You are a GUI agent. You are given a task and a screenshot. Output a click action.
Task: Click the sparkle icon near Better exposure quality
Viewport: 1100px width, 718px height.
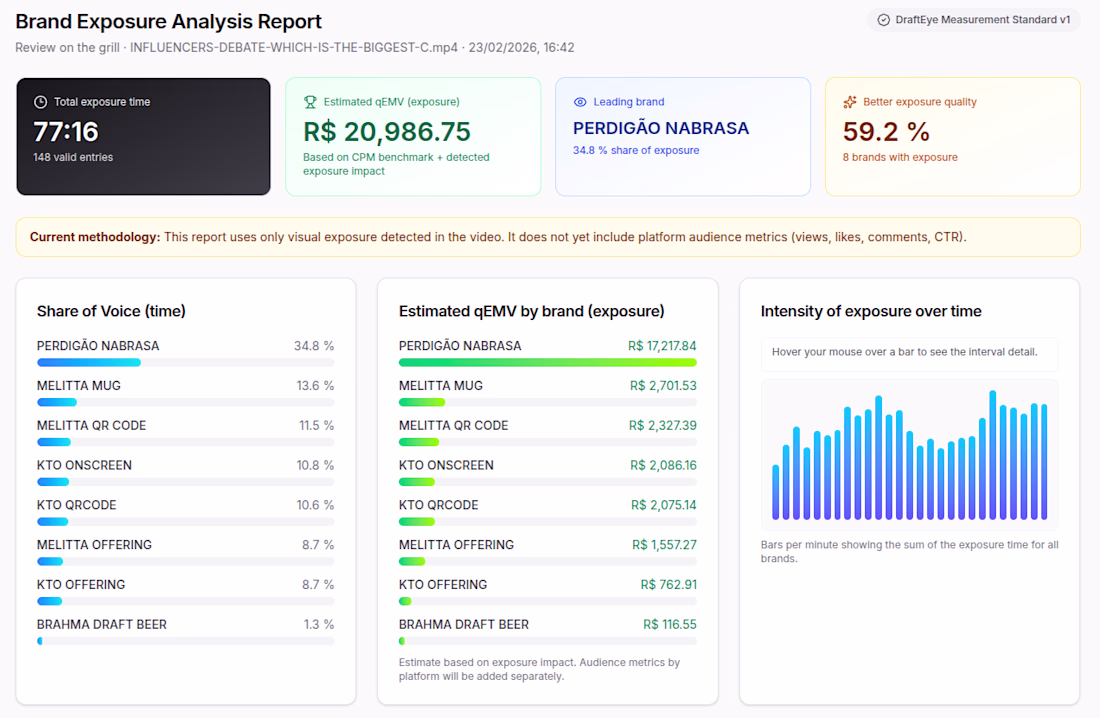pyautogui.click(x=850, y=102)
